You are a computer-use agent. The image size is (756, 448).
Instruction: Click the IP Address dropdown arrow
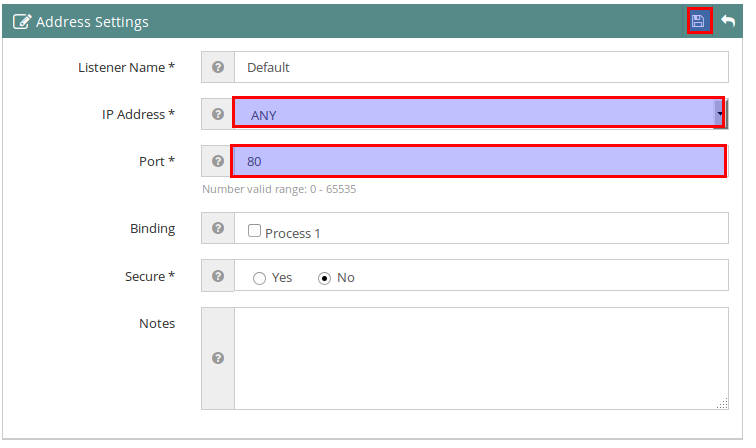click(719, 114)
